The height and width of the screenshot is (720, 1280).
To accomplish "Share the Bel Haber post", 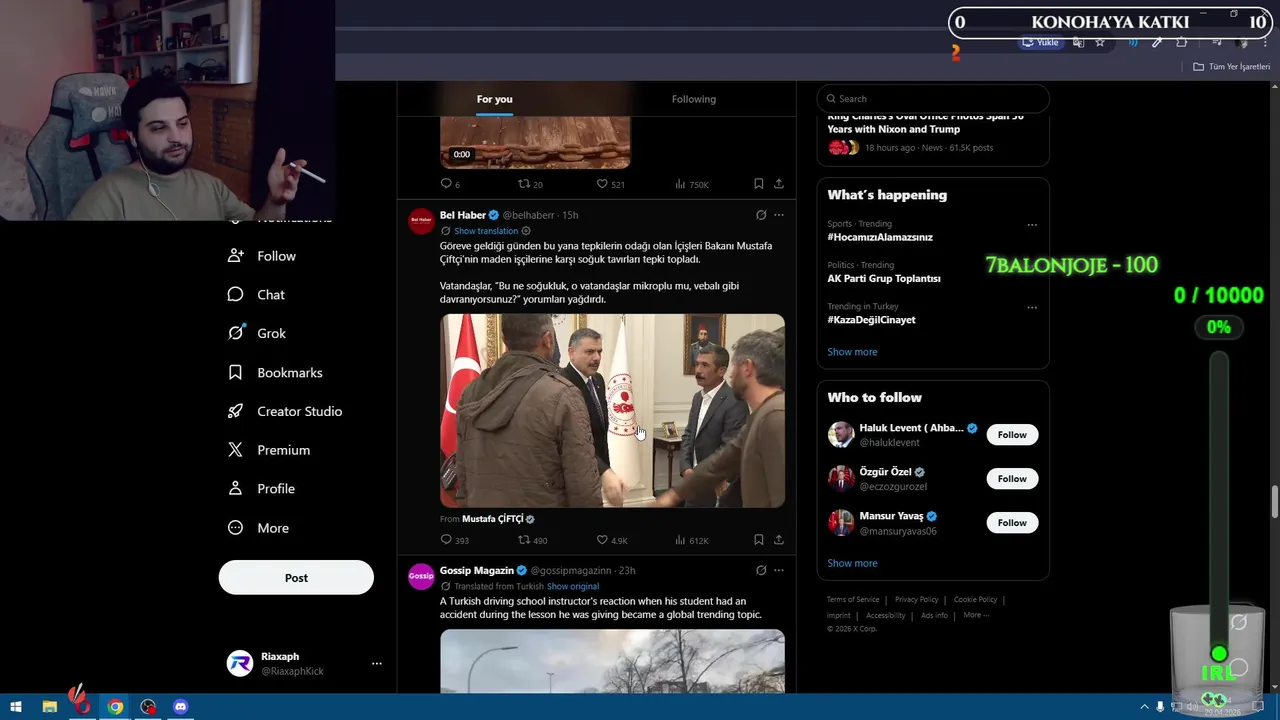I will click(778, 540).
